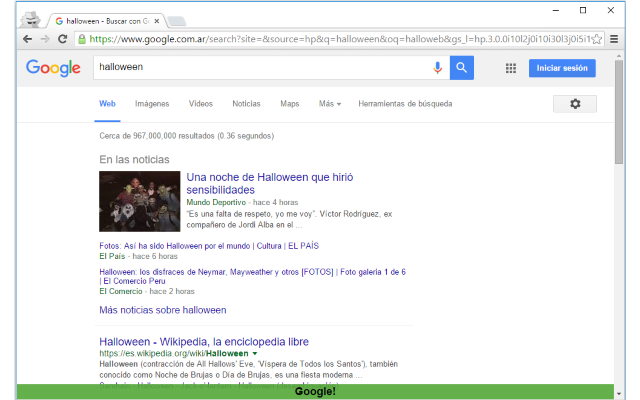Switch to the Videos tab

(200, 104)
